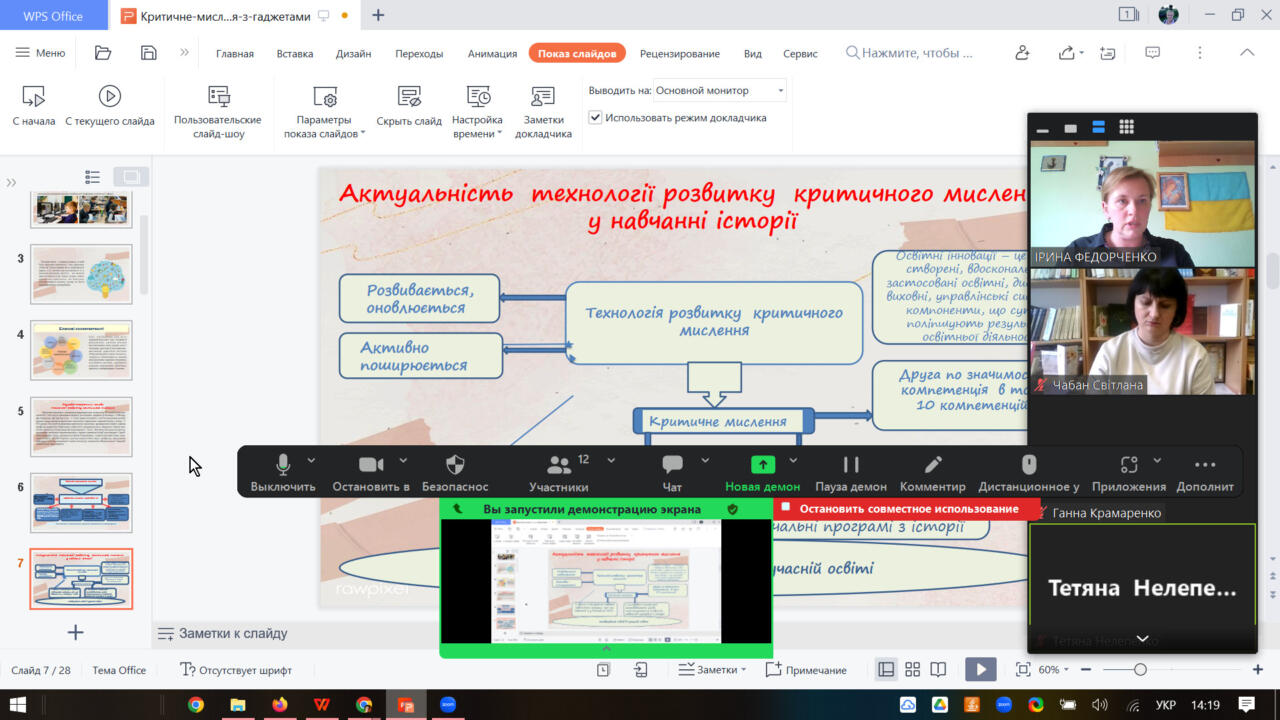
Task: Switch Zoom video panel to gallery grid
Action: (1126, 127)
